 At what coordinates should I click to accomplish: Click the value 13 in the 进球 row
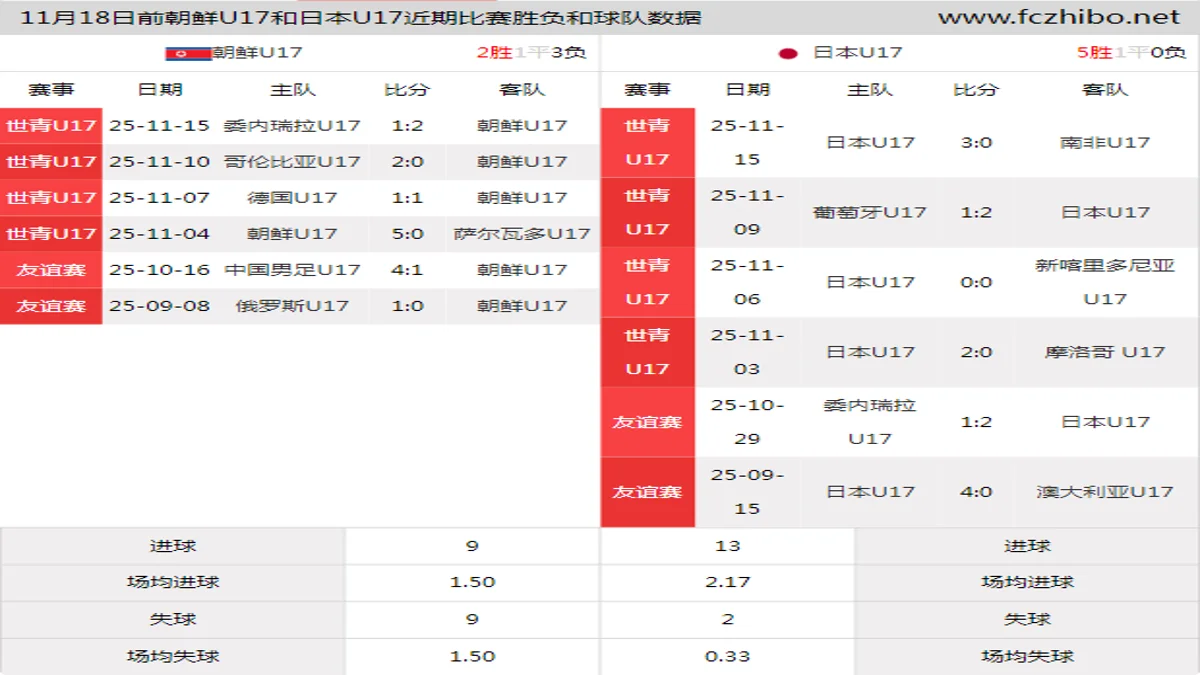(x=727, y=545)
